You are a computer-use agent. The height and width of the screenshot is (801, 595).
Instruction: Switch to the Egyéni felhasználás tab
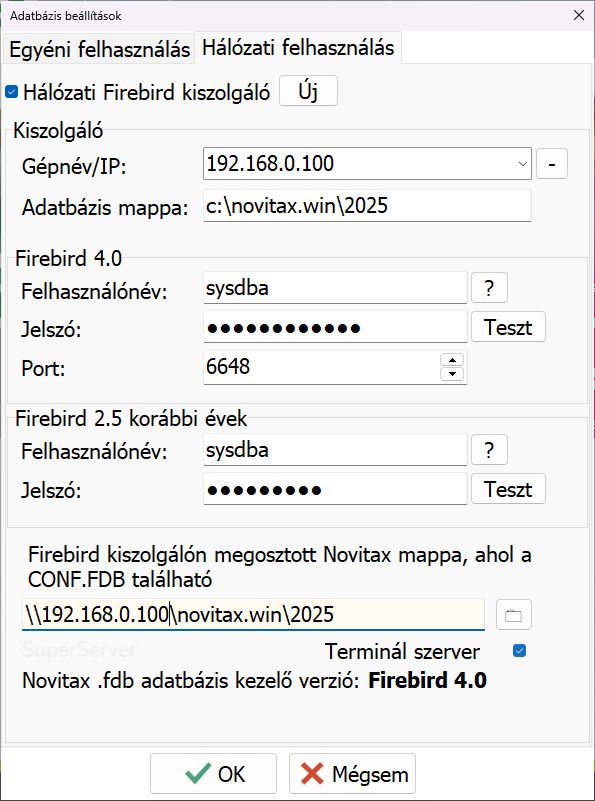99,50
